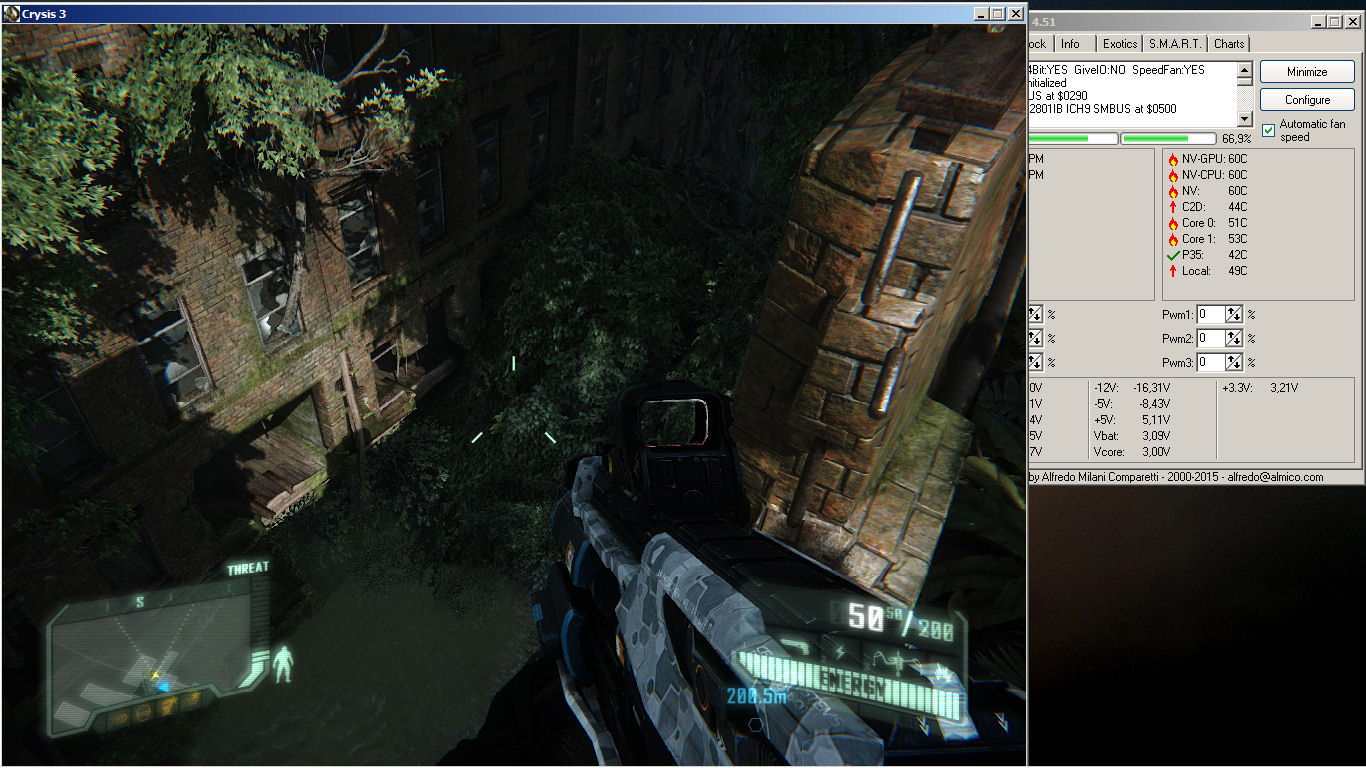Viewport: 1366px width, 768px height.
Task: Click the +3.3V reading 3,21V
Action: tap(1285, 387)
